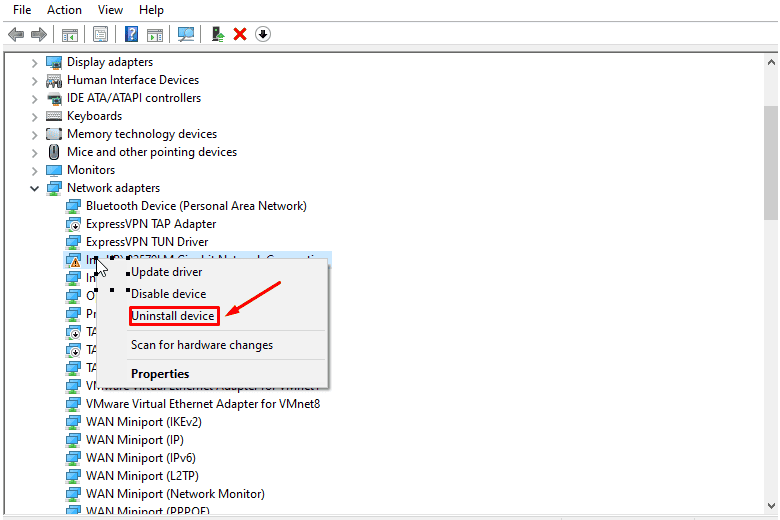Screen dimensions: 780x520
Task: Click the ExpressVPN TAP Adapter icon
Action: (x=73, y=224)
